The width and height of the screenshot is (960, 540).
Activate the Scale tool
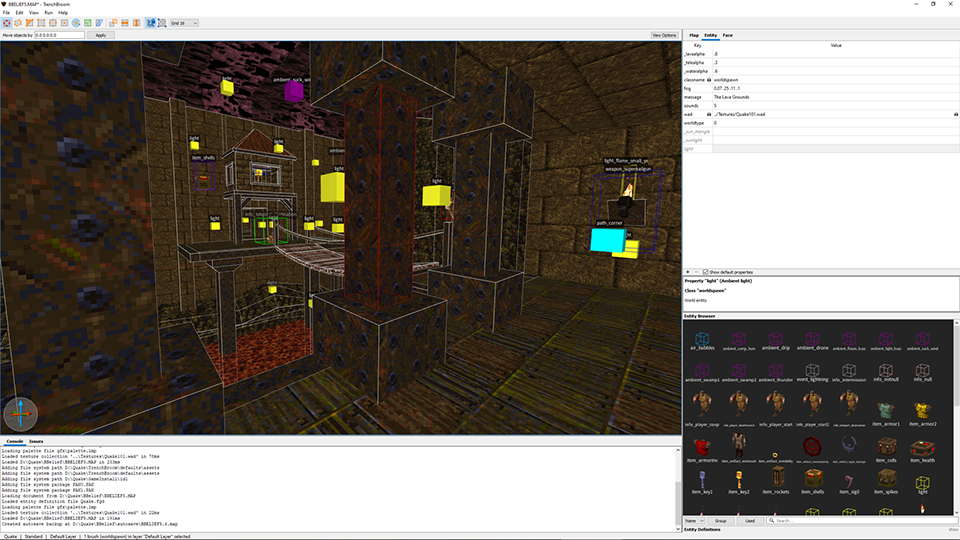click(88, 23)
